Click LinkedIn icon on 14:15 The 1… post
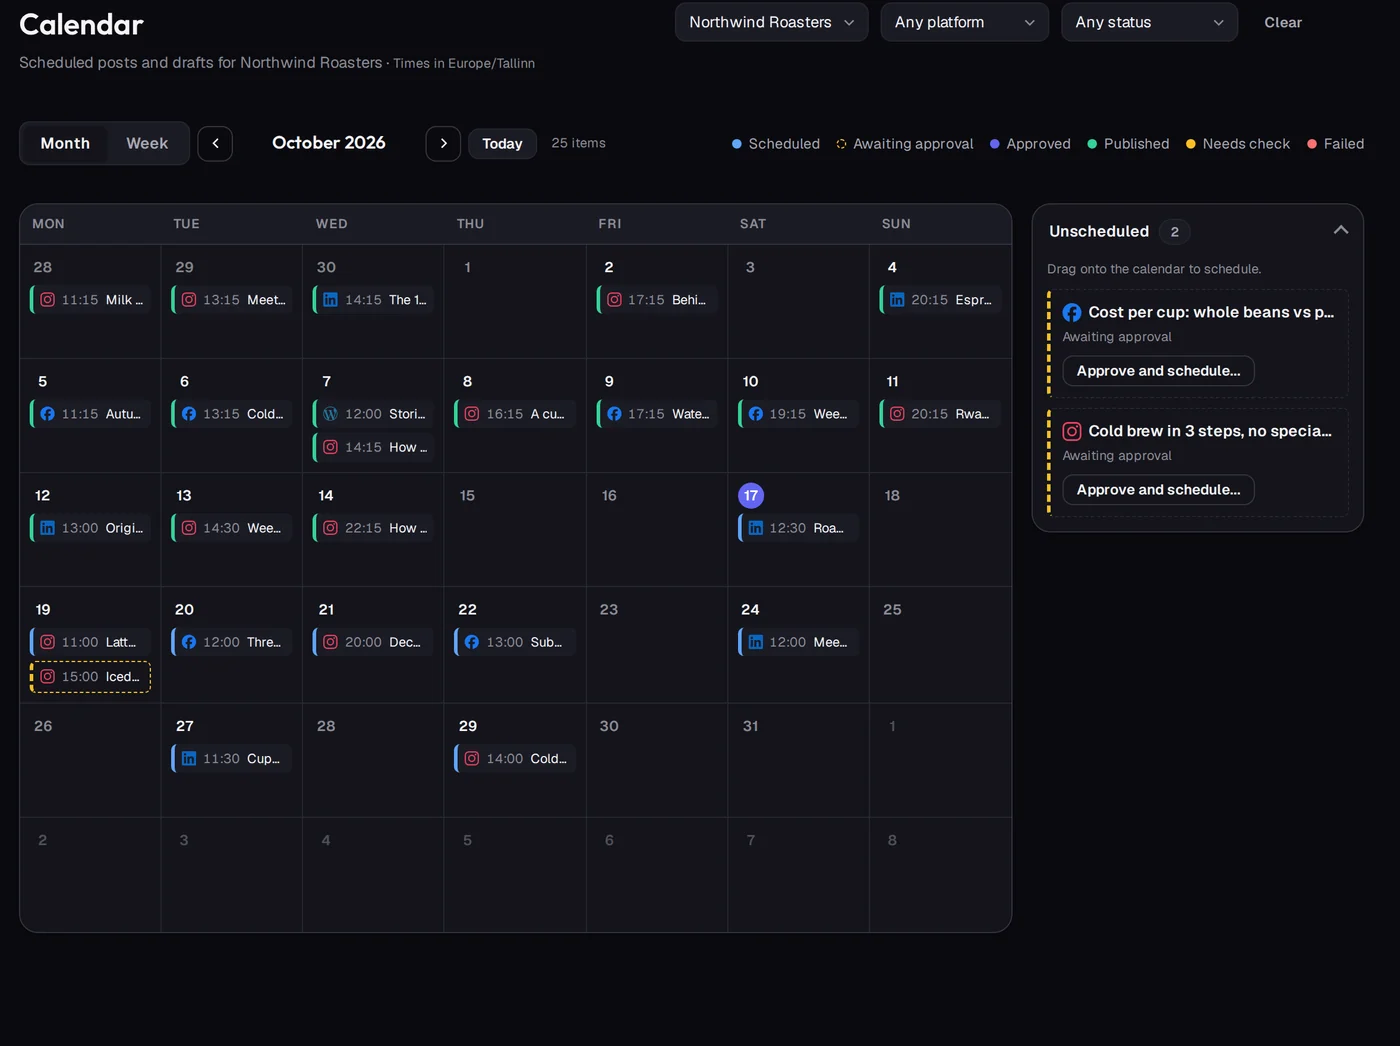This screenshot has height=1046, width=1400. tap(330, 300)
